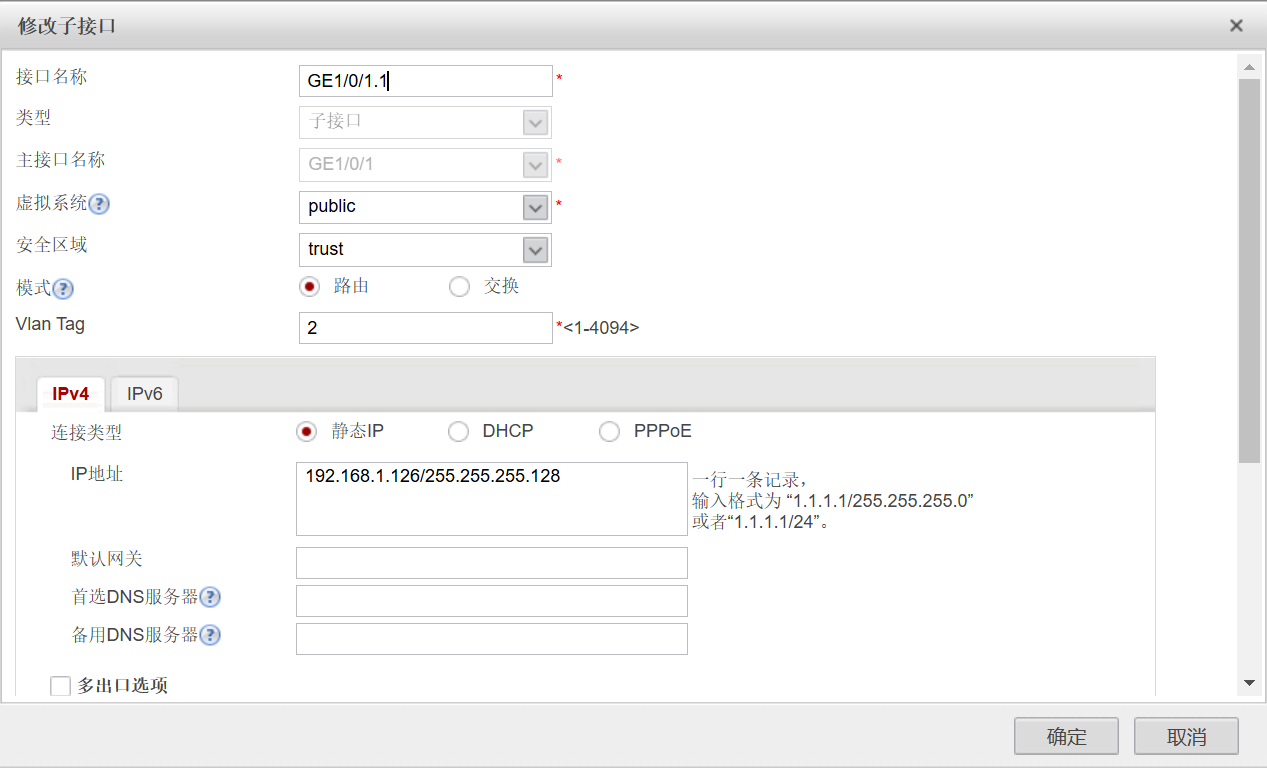This screenshot has height=768, width=1267.
Task: Open the 安全区域 dropdown showing trust
Action: pos(425,250)
